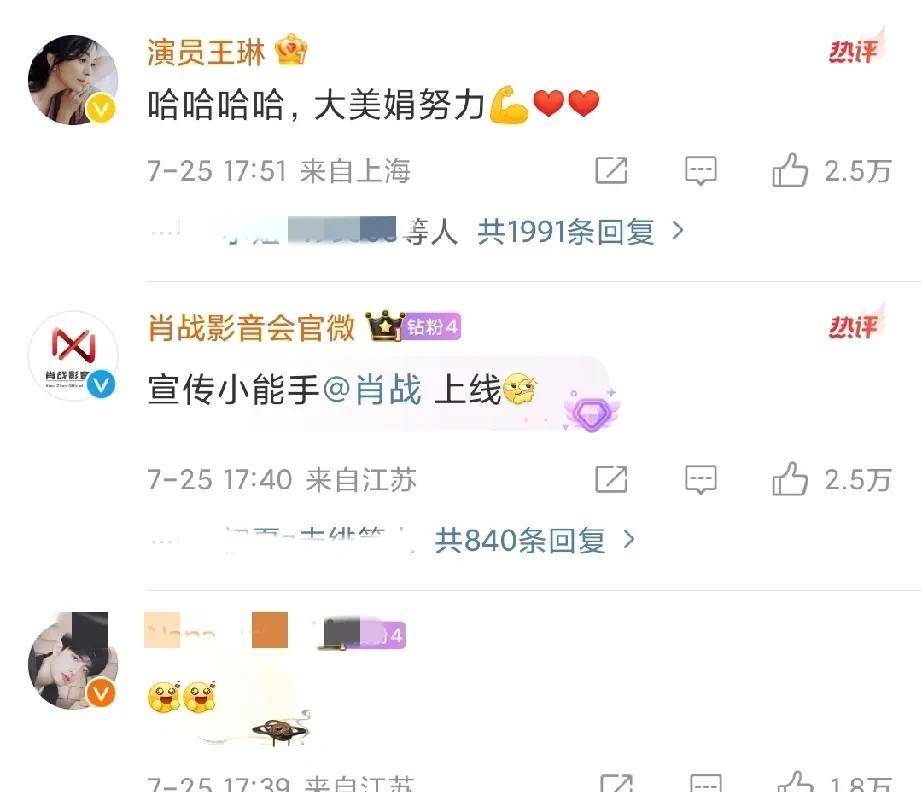Image resolution: width=922 pixels, height=792 pixels.
Task: Open the reply icon on the third comment
Action: (x=706, y=784)
